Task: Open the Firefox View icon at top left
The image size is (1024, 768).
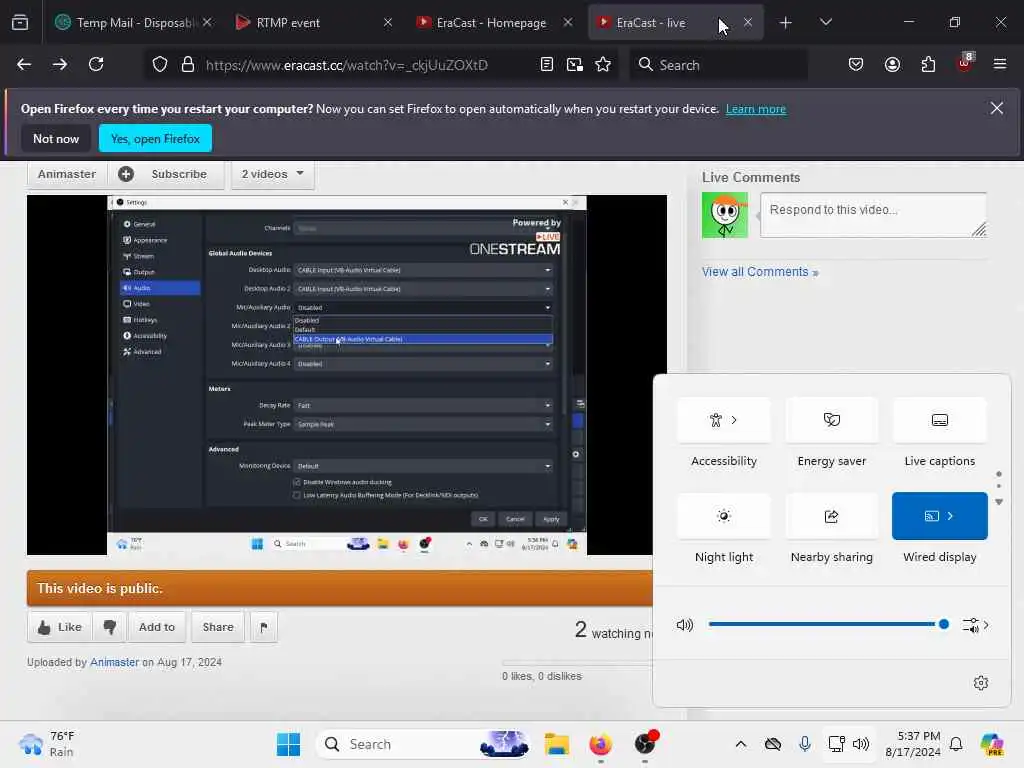Action: [x=20, y=22]
